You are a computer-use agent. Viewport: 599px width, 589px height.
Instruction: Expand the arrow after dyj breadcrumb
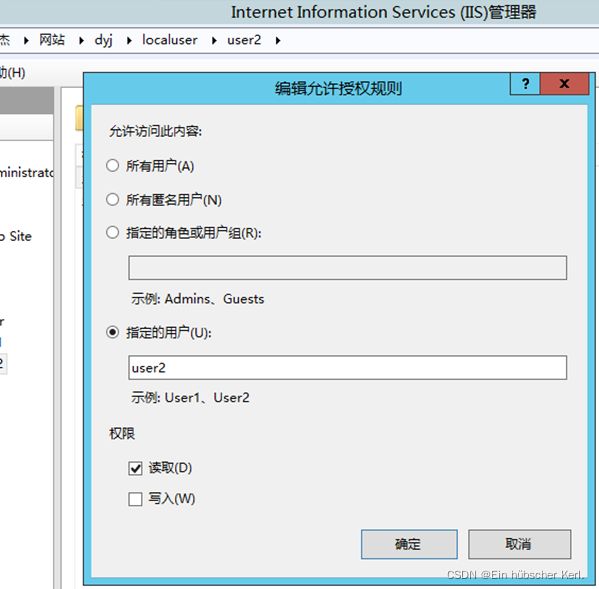click(129, 40)
